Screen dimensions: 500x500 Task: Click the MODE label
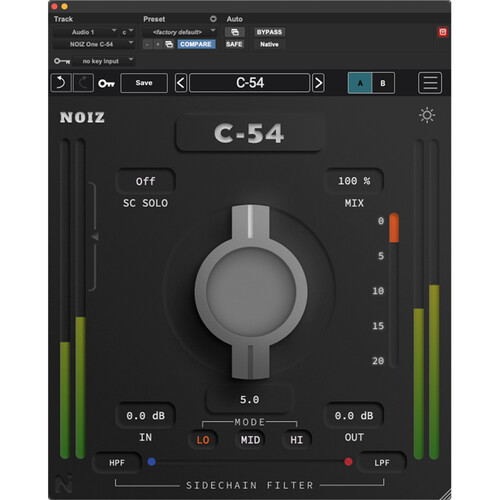coord(250,422)
